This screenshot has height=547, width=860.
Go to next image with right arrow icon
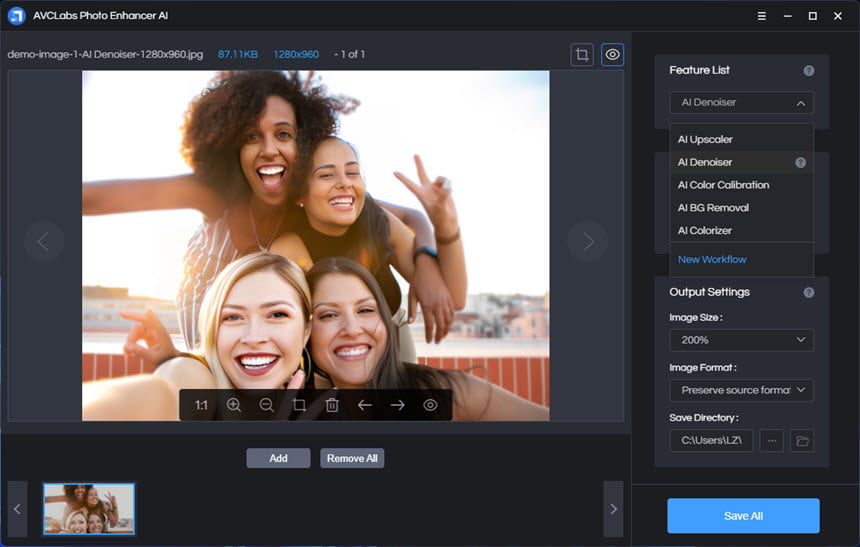pyautogui.click(x=398, y=405)
